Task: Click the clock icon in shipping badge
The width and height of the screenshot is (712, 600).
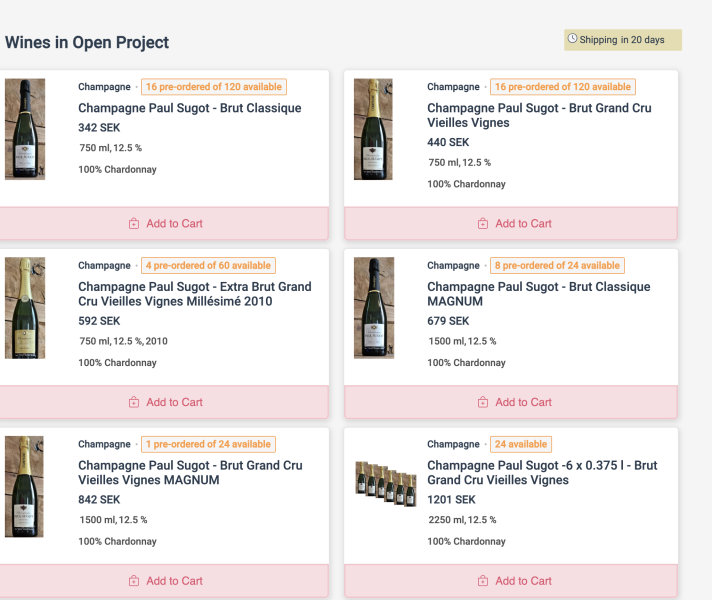Action: (x=573, y=39)
